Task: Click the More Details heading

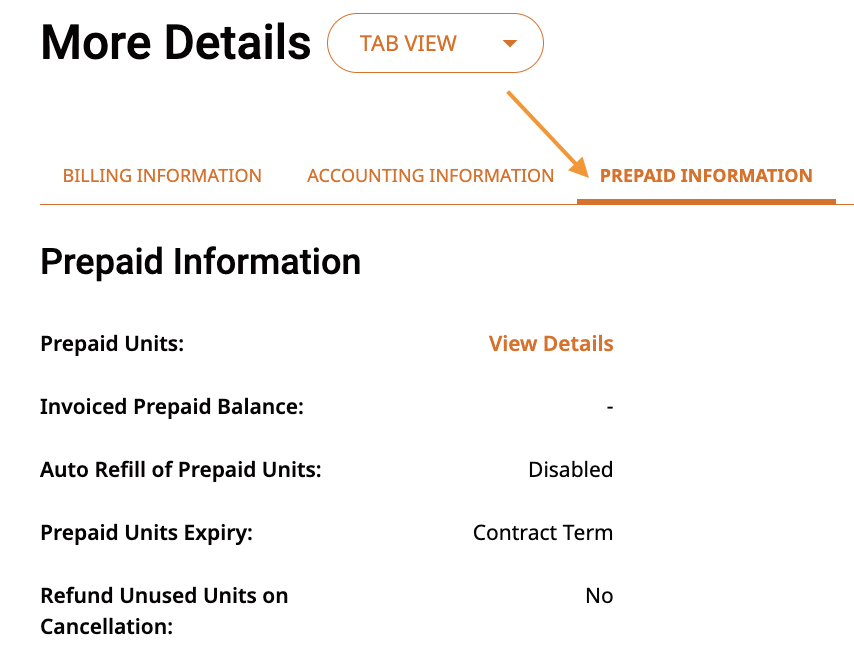Action: click(x=175, y=43)
